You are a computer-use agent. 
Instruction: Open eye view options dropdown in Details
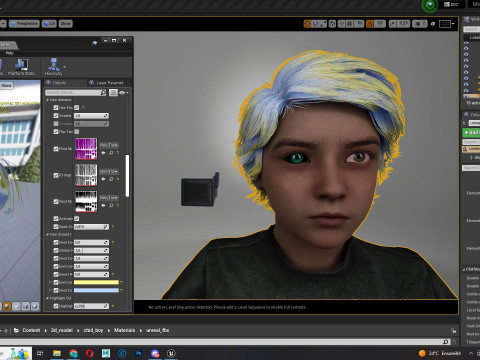(x=123, y=93)
